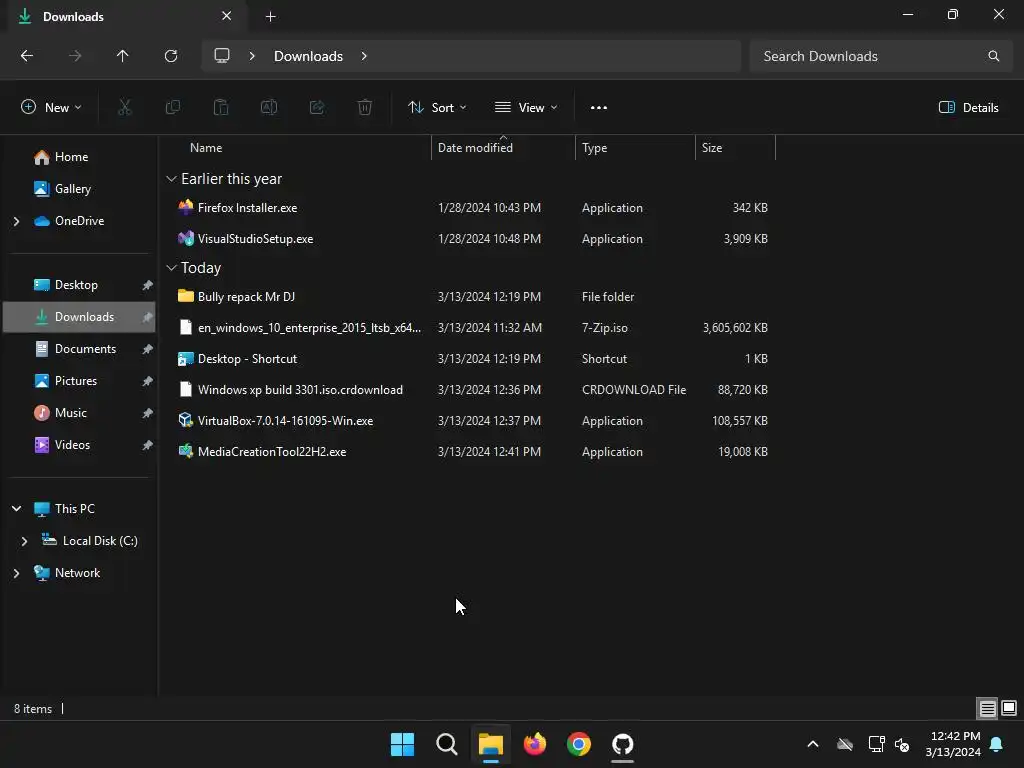
Task: Click in the Search Downloads field
Action: point(880,56)
